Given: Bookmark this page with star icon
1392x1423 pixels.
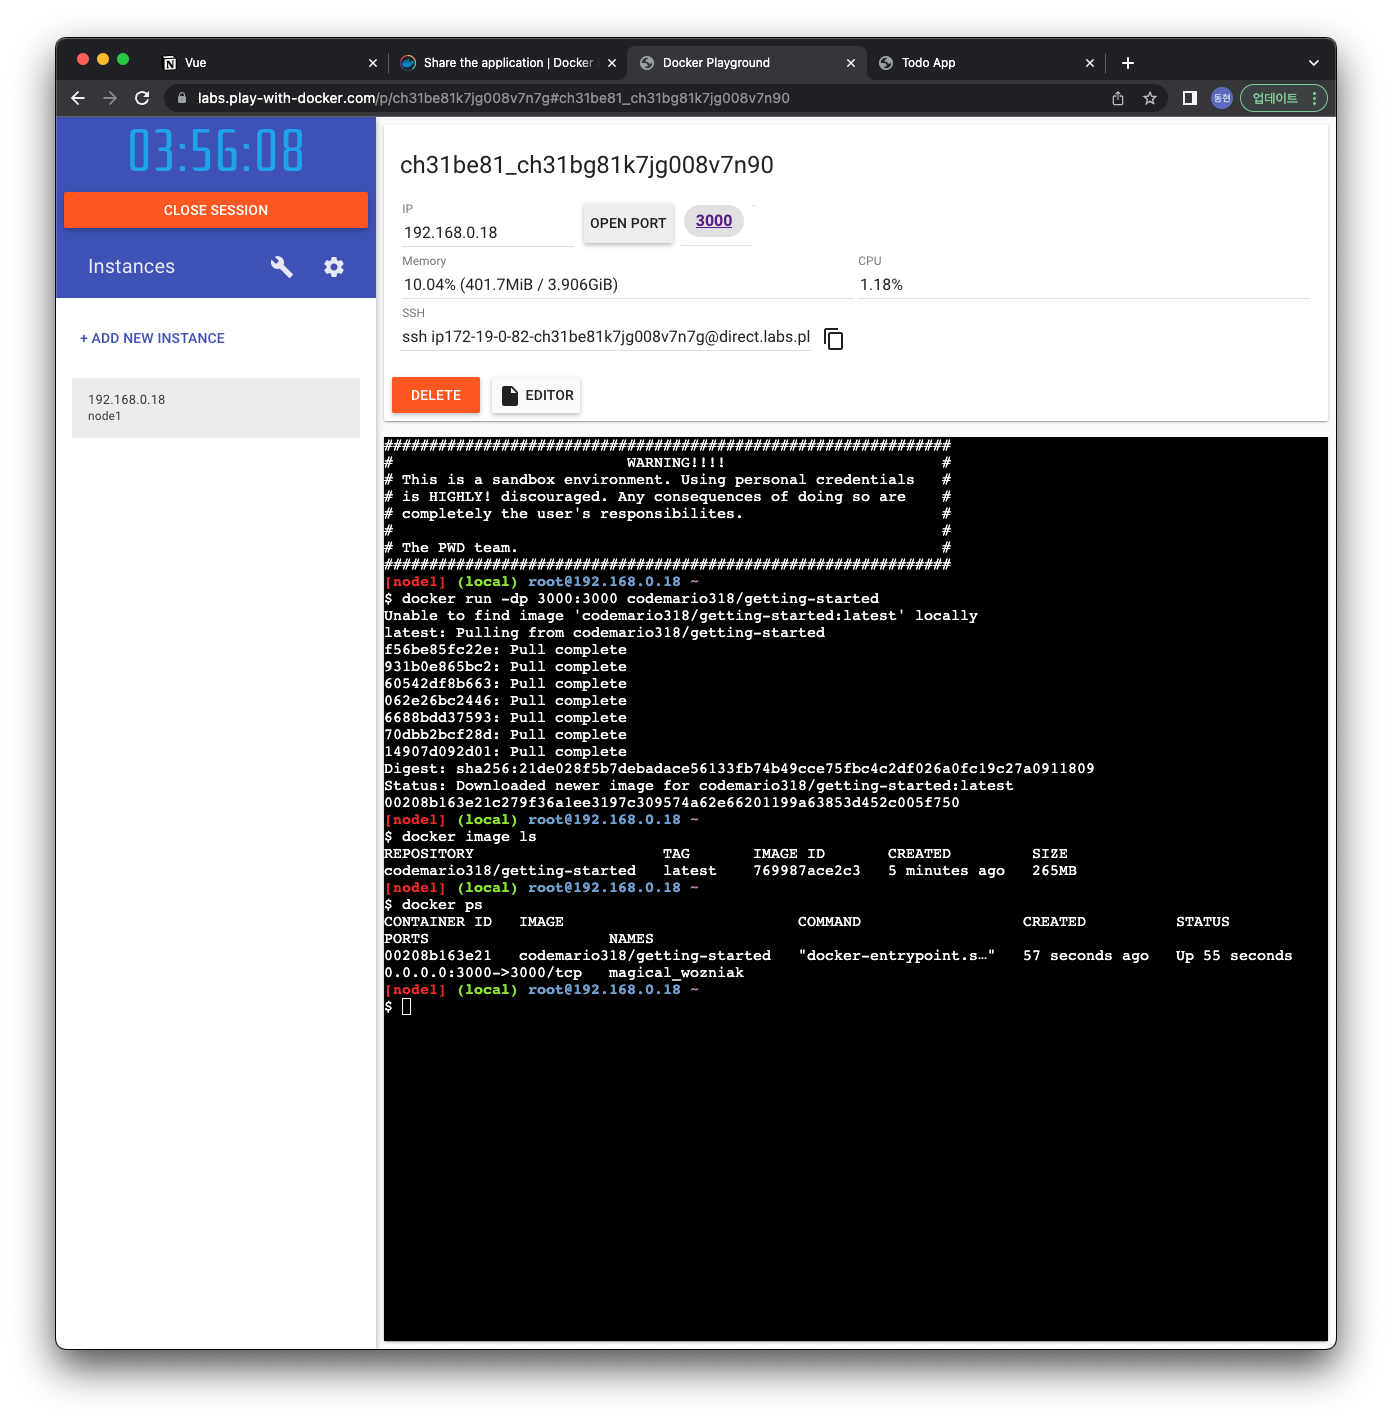Looking at the screenshot, I should [1150, 98].
